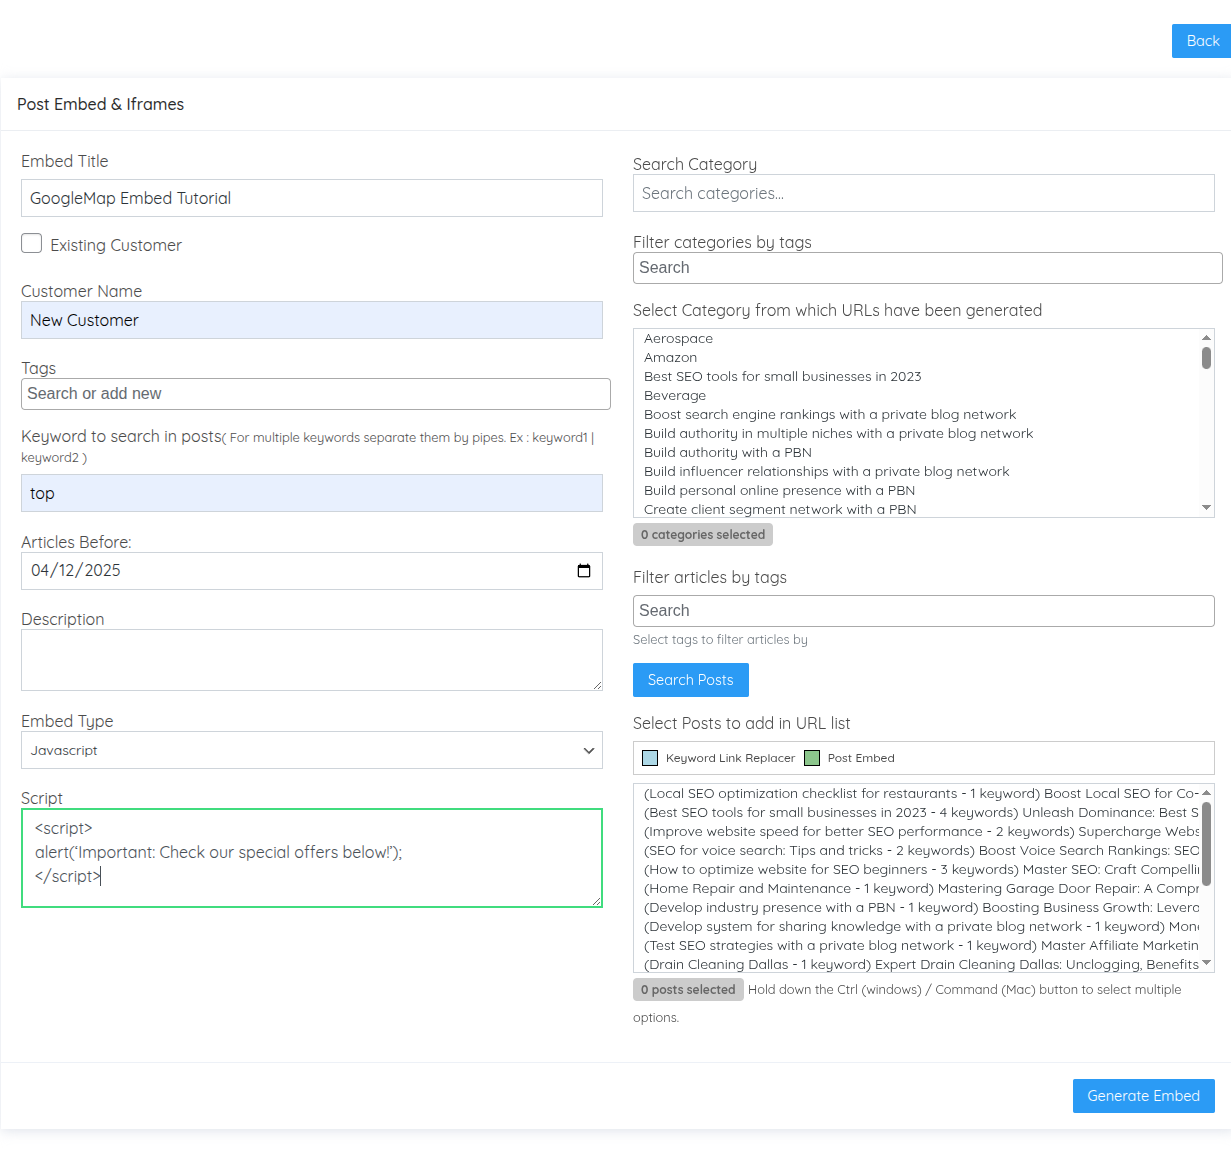Open the Filter categories by tags search
The height and width of the screenshot is (1155, 1231).
tap(927, 268)
